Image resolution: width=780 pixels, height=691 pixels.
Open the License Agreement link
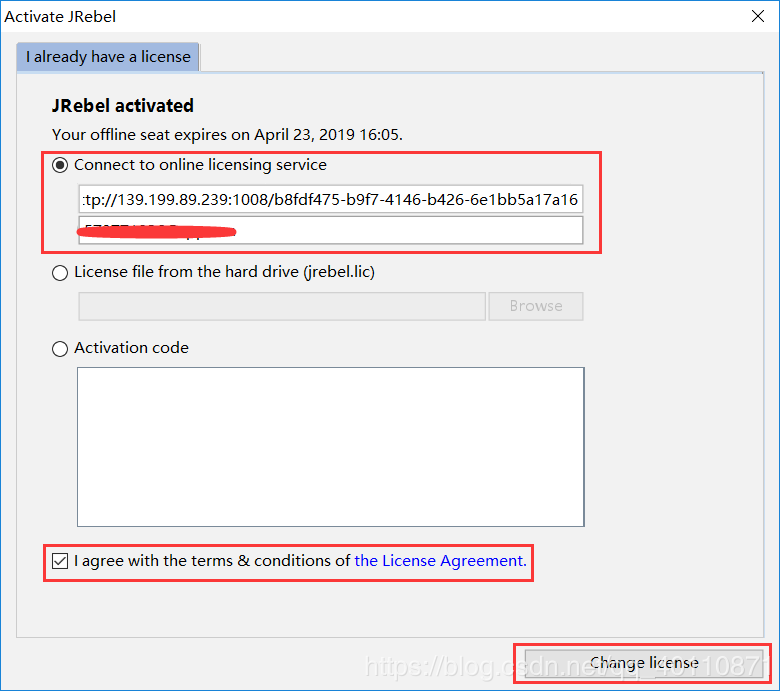tap(440, 561)
